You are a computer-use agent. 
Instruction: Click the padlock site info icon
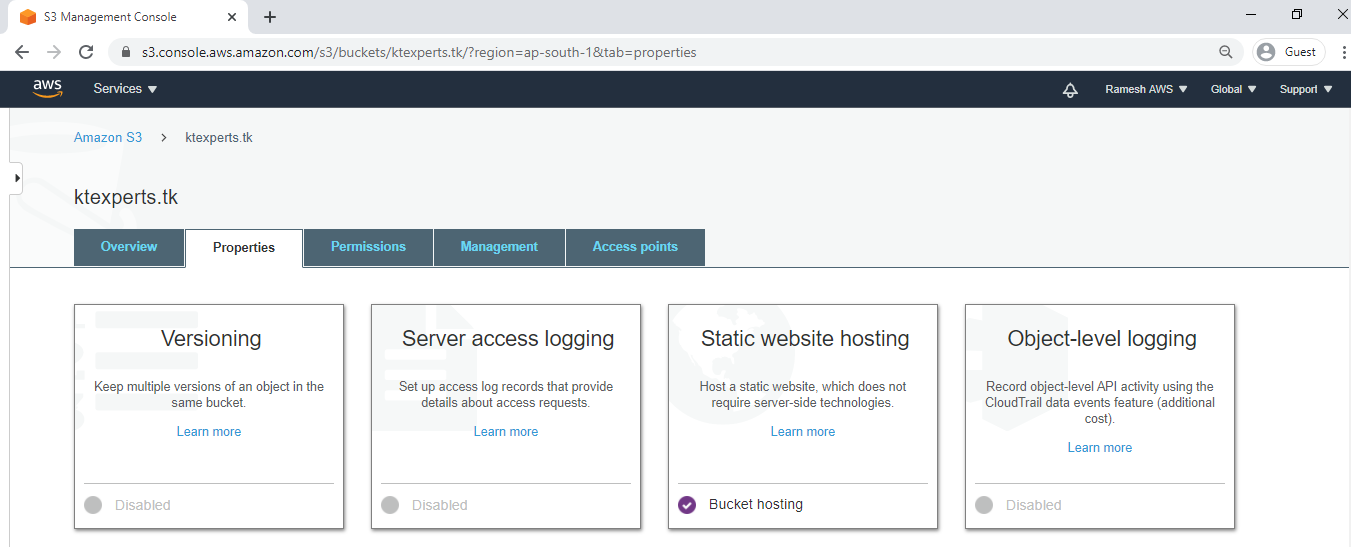(x=126, y=52)
